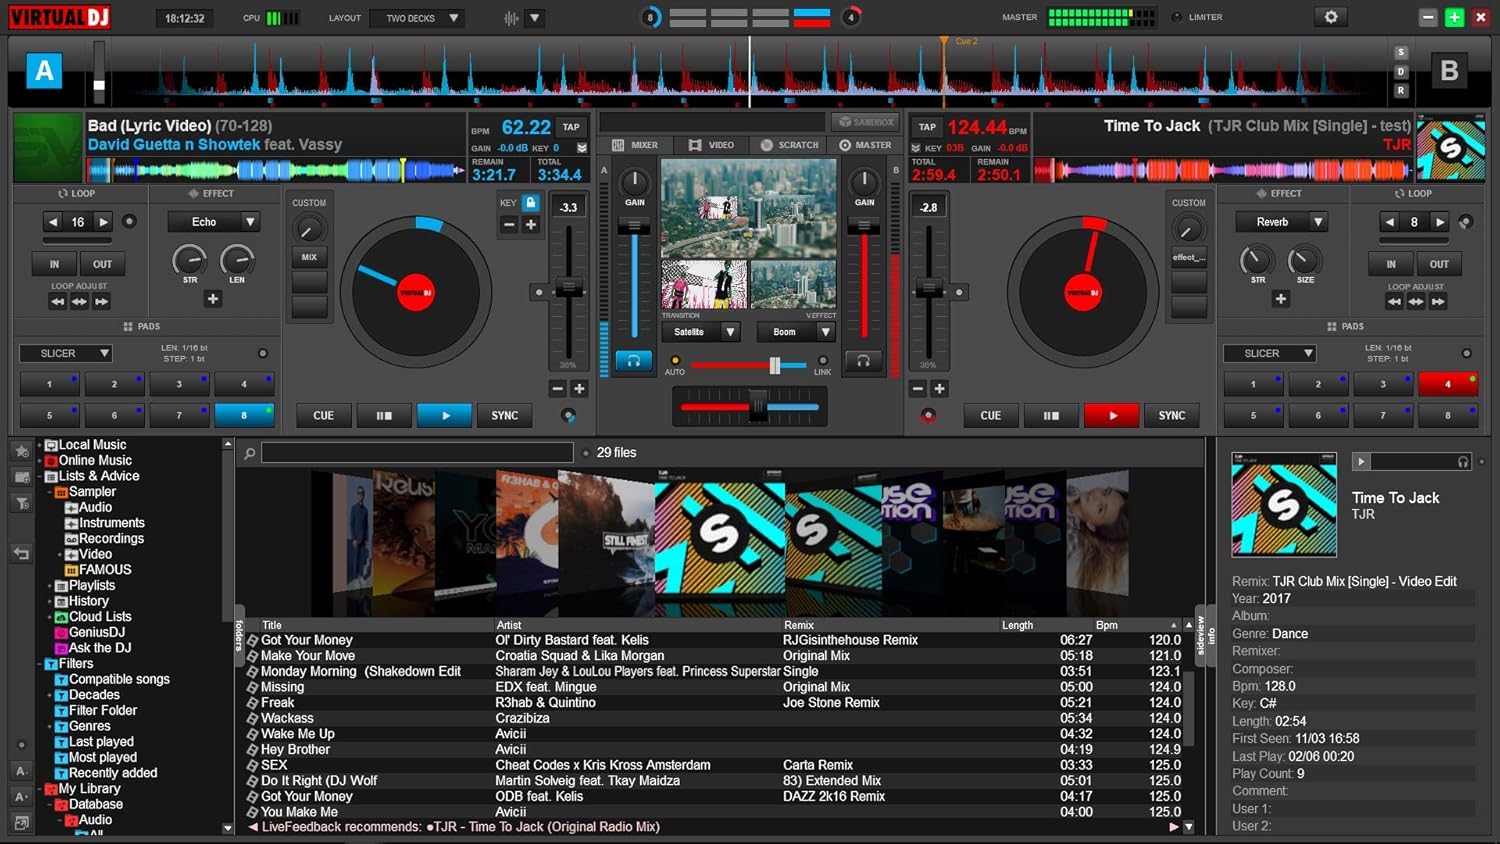Switch to the Scratch tab
1500x844 pixels.
pyautogui.click(x=789, y=145)
